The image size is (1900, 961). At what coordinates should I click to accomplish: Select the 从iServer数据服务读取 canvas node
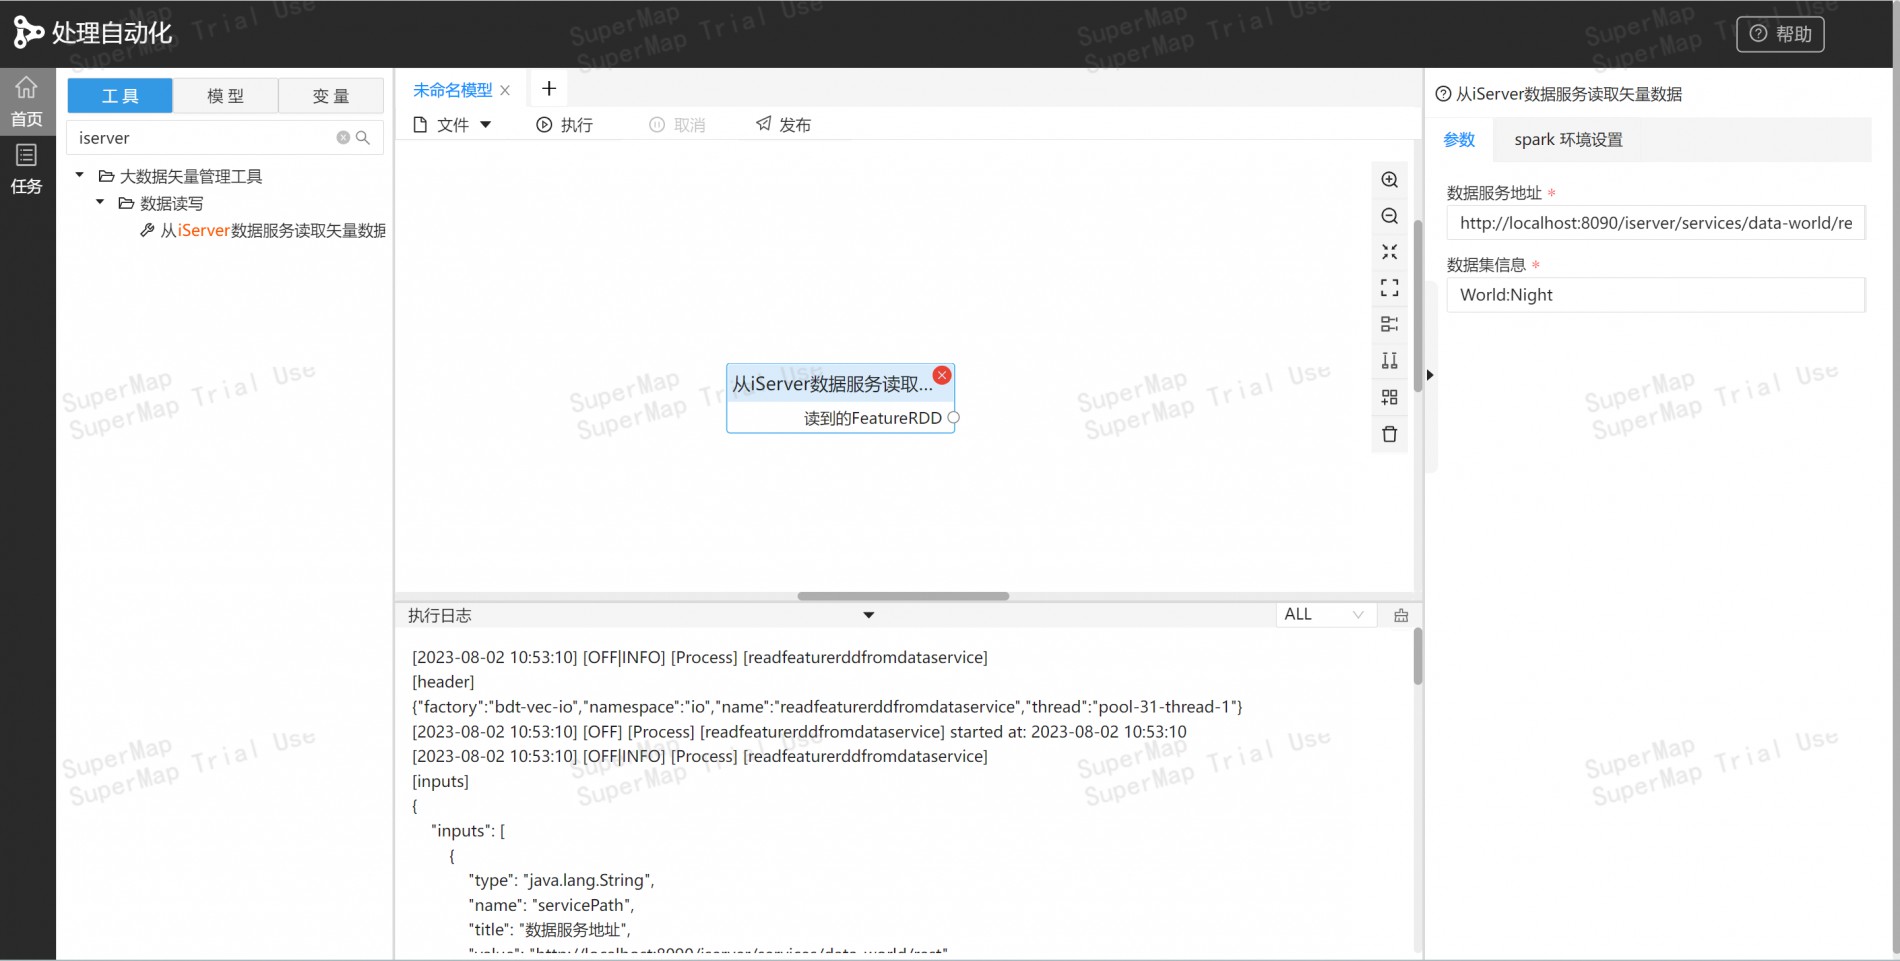(x=840, y=398)
